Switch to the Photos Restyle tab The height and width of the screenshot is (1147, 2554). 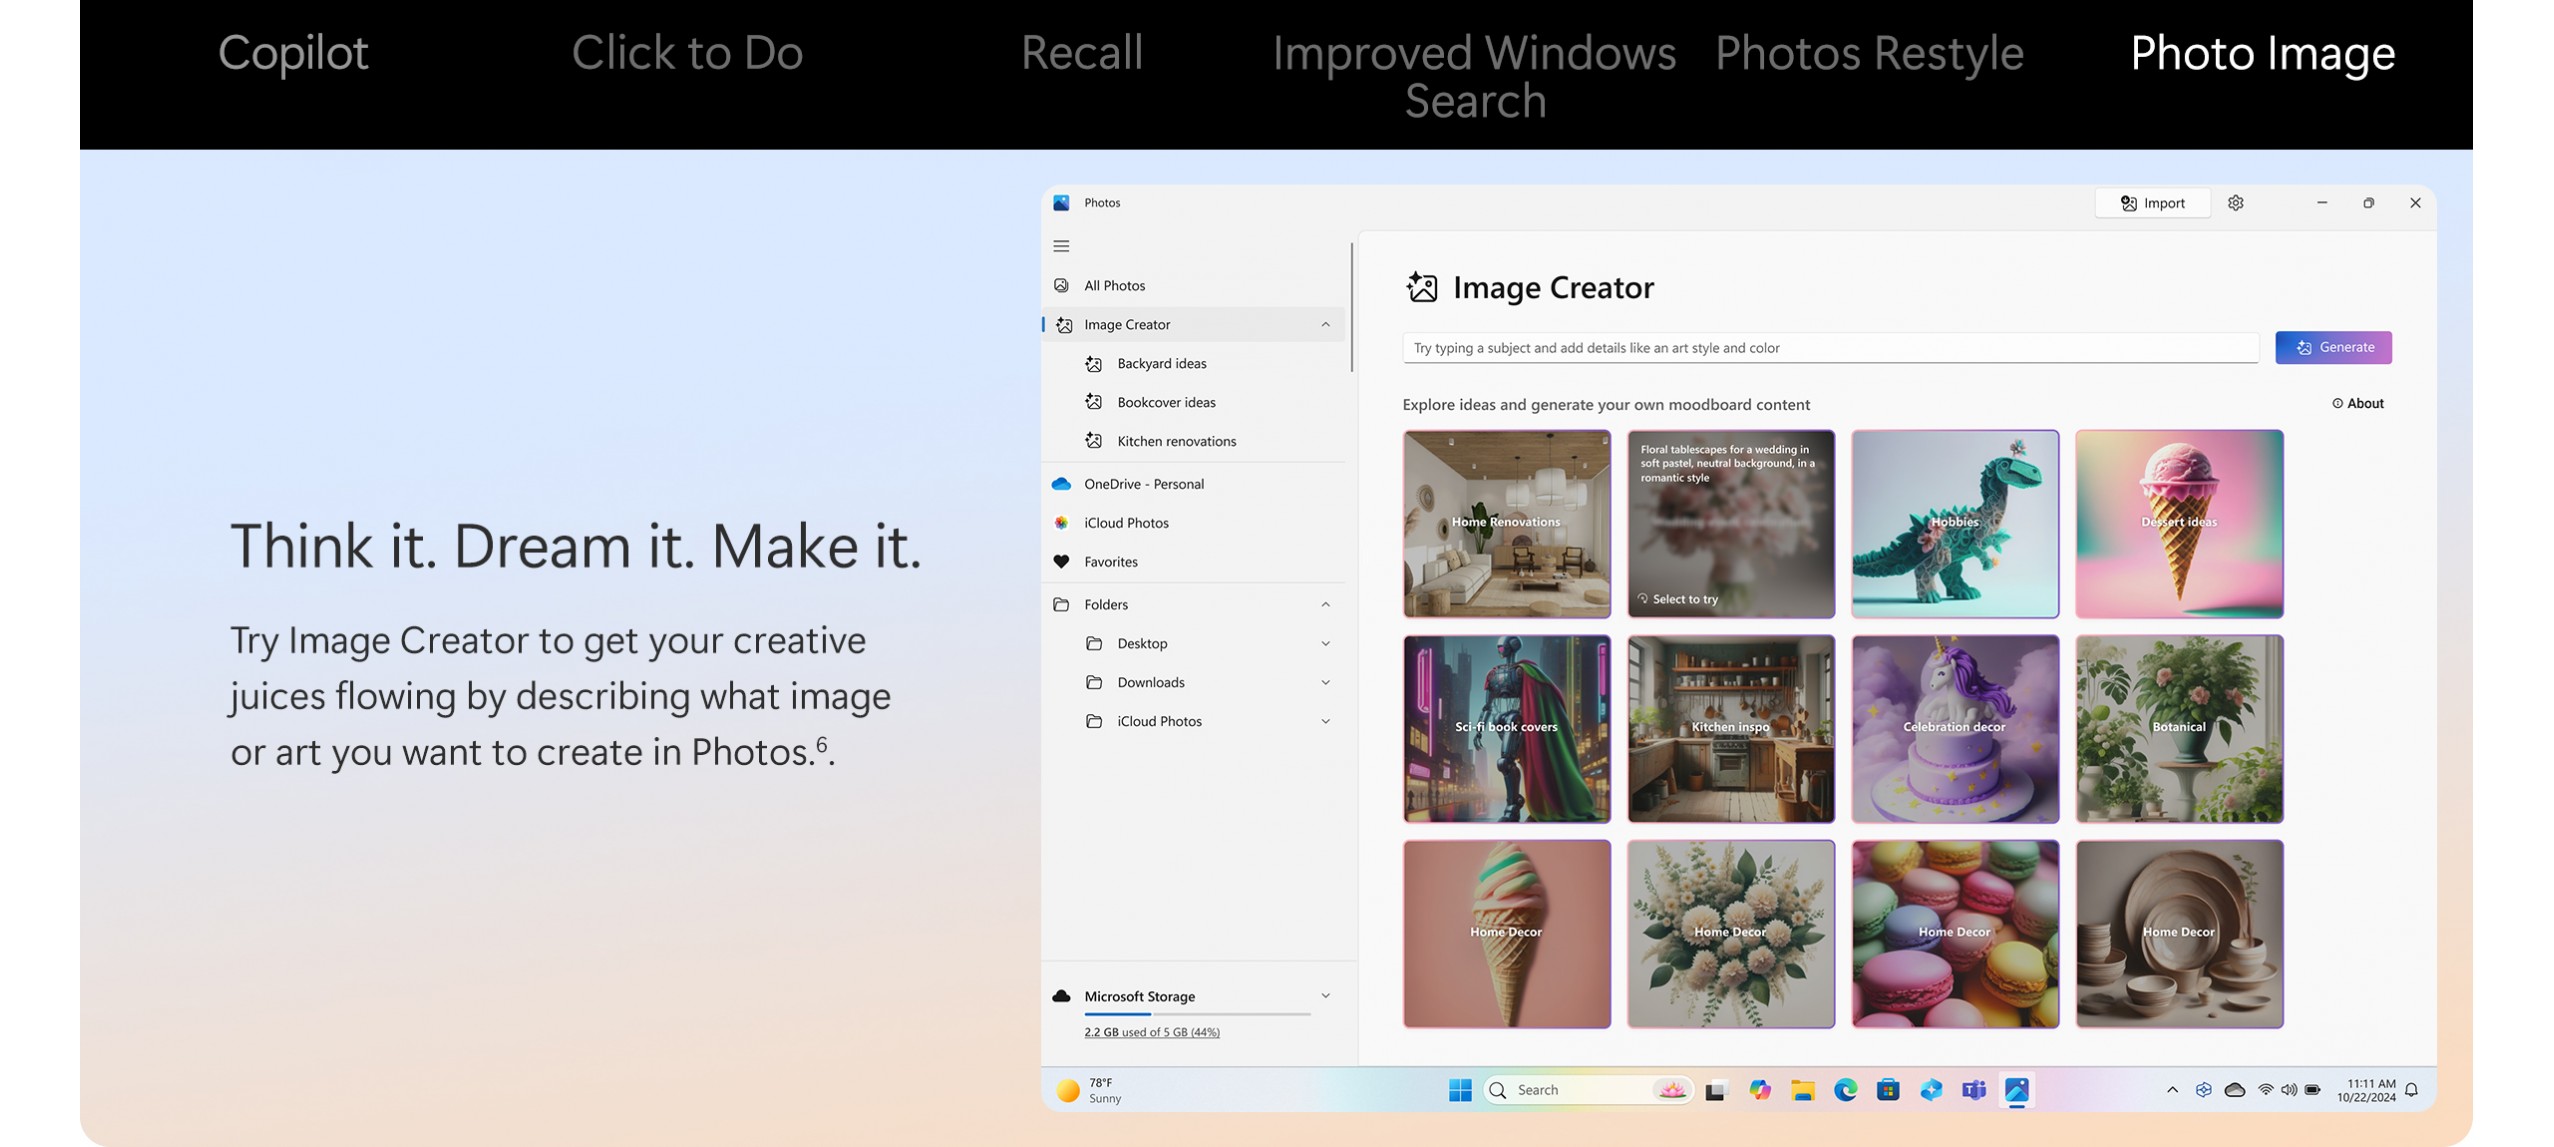point(1869,53)
